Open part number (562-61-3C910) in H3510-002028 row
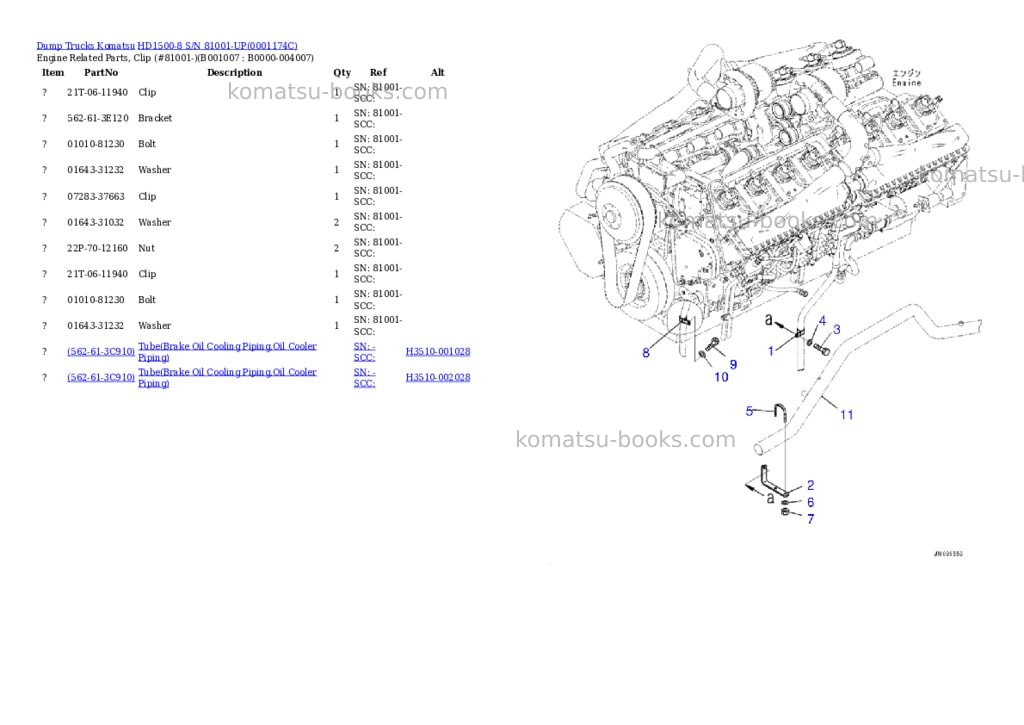Screen dimensions: 1024x725 click(101, 378)
